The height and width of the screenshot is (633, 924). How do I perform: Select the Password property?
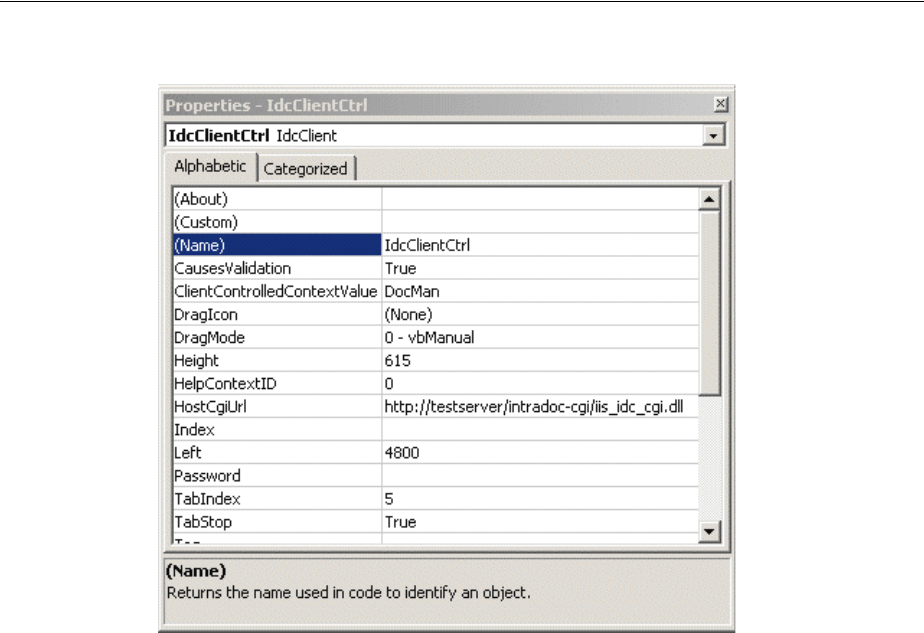(x=277, y=475)
